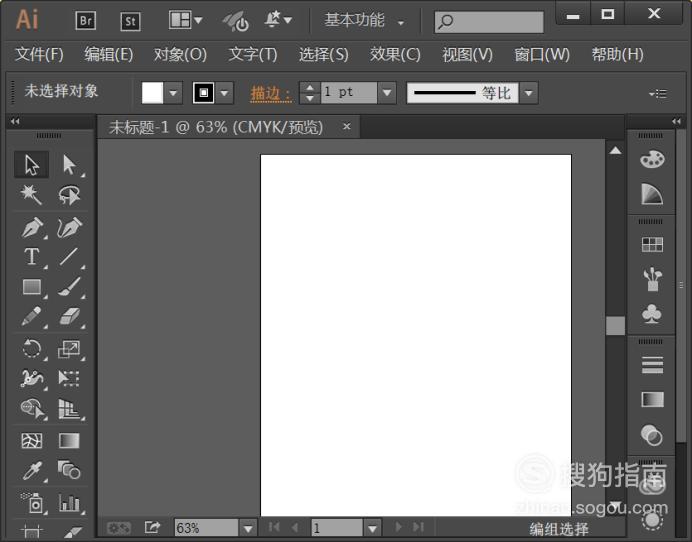Select the Scale tool
Viewport: 692px width, 542px height.
[x=69, y=349]
